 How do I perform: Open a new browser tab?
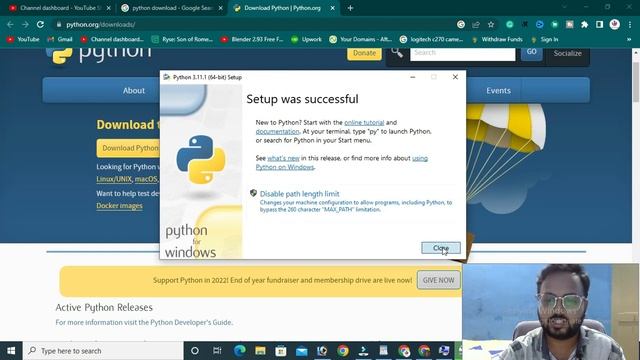pos(350,8)
